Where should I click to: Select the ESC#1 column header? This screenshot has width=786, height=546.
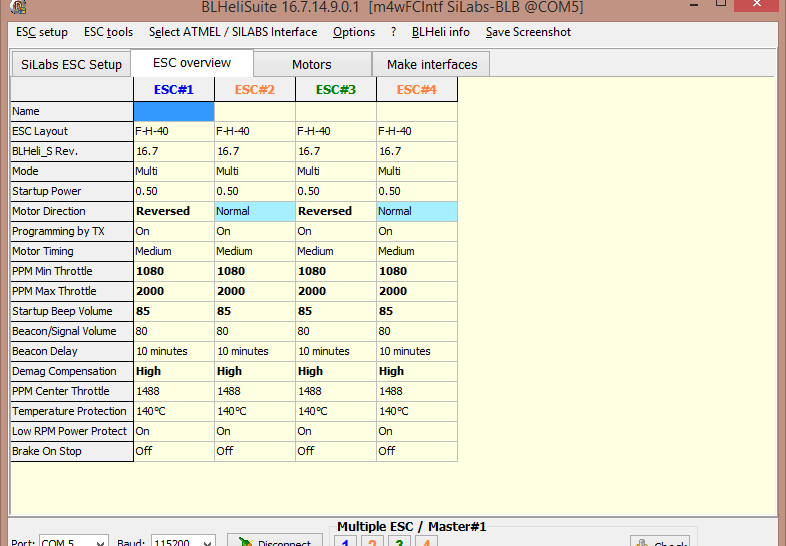[x=174, y=90]
